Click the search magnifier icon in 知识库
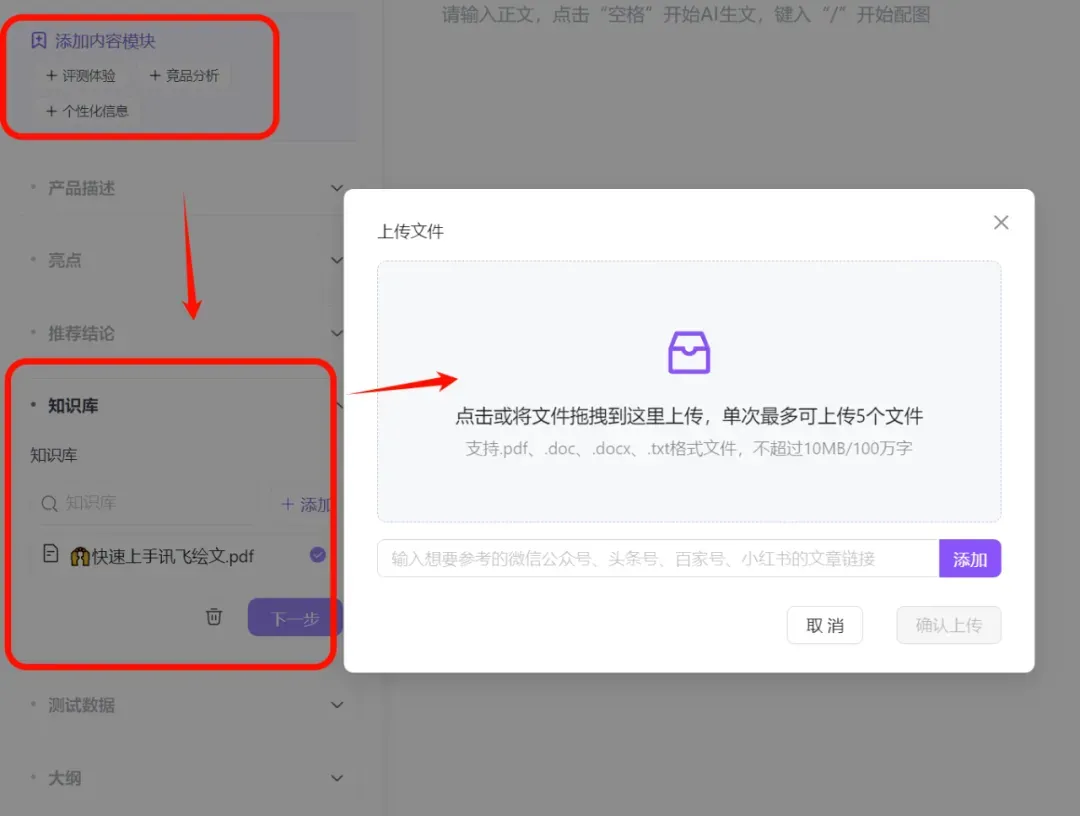 tap(49, 504)
